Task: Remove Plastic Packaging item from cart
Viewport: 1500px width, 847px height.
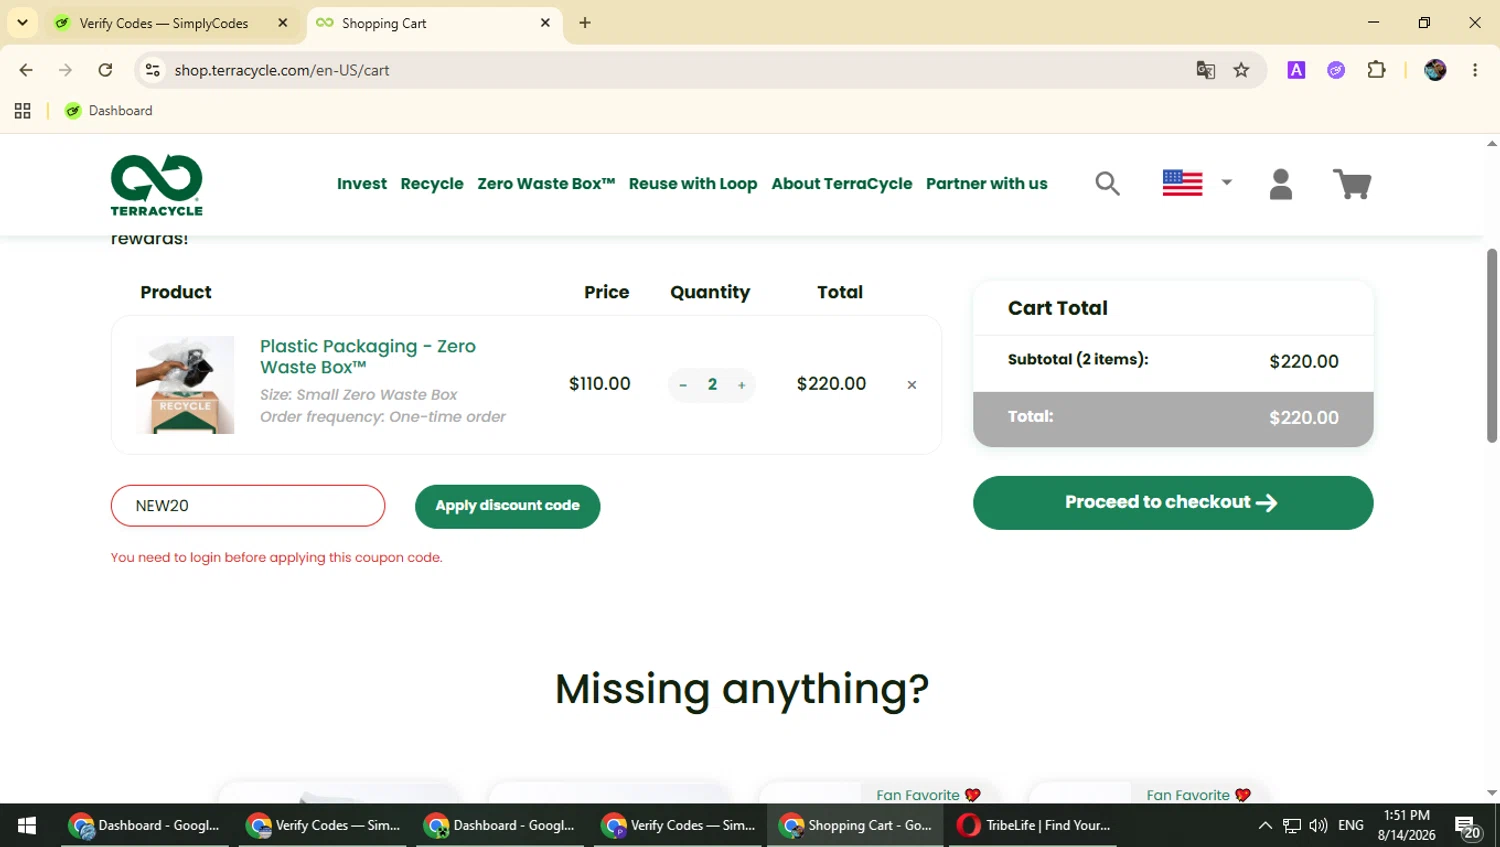Action: click(x=912, y=385)
